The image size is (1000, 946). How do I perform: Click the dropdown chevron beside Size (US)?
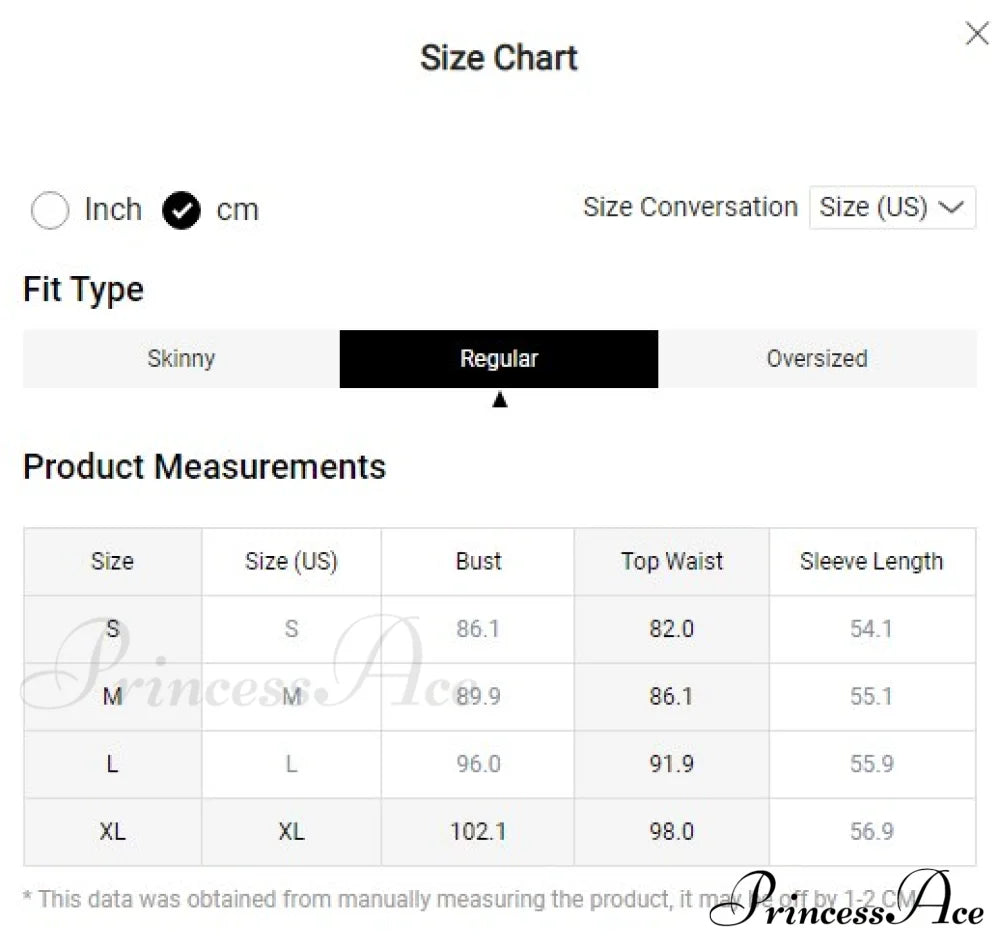pos(953,208)
